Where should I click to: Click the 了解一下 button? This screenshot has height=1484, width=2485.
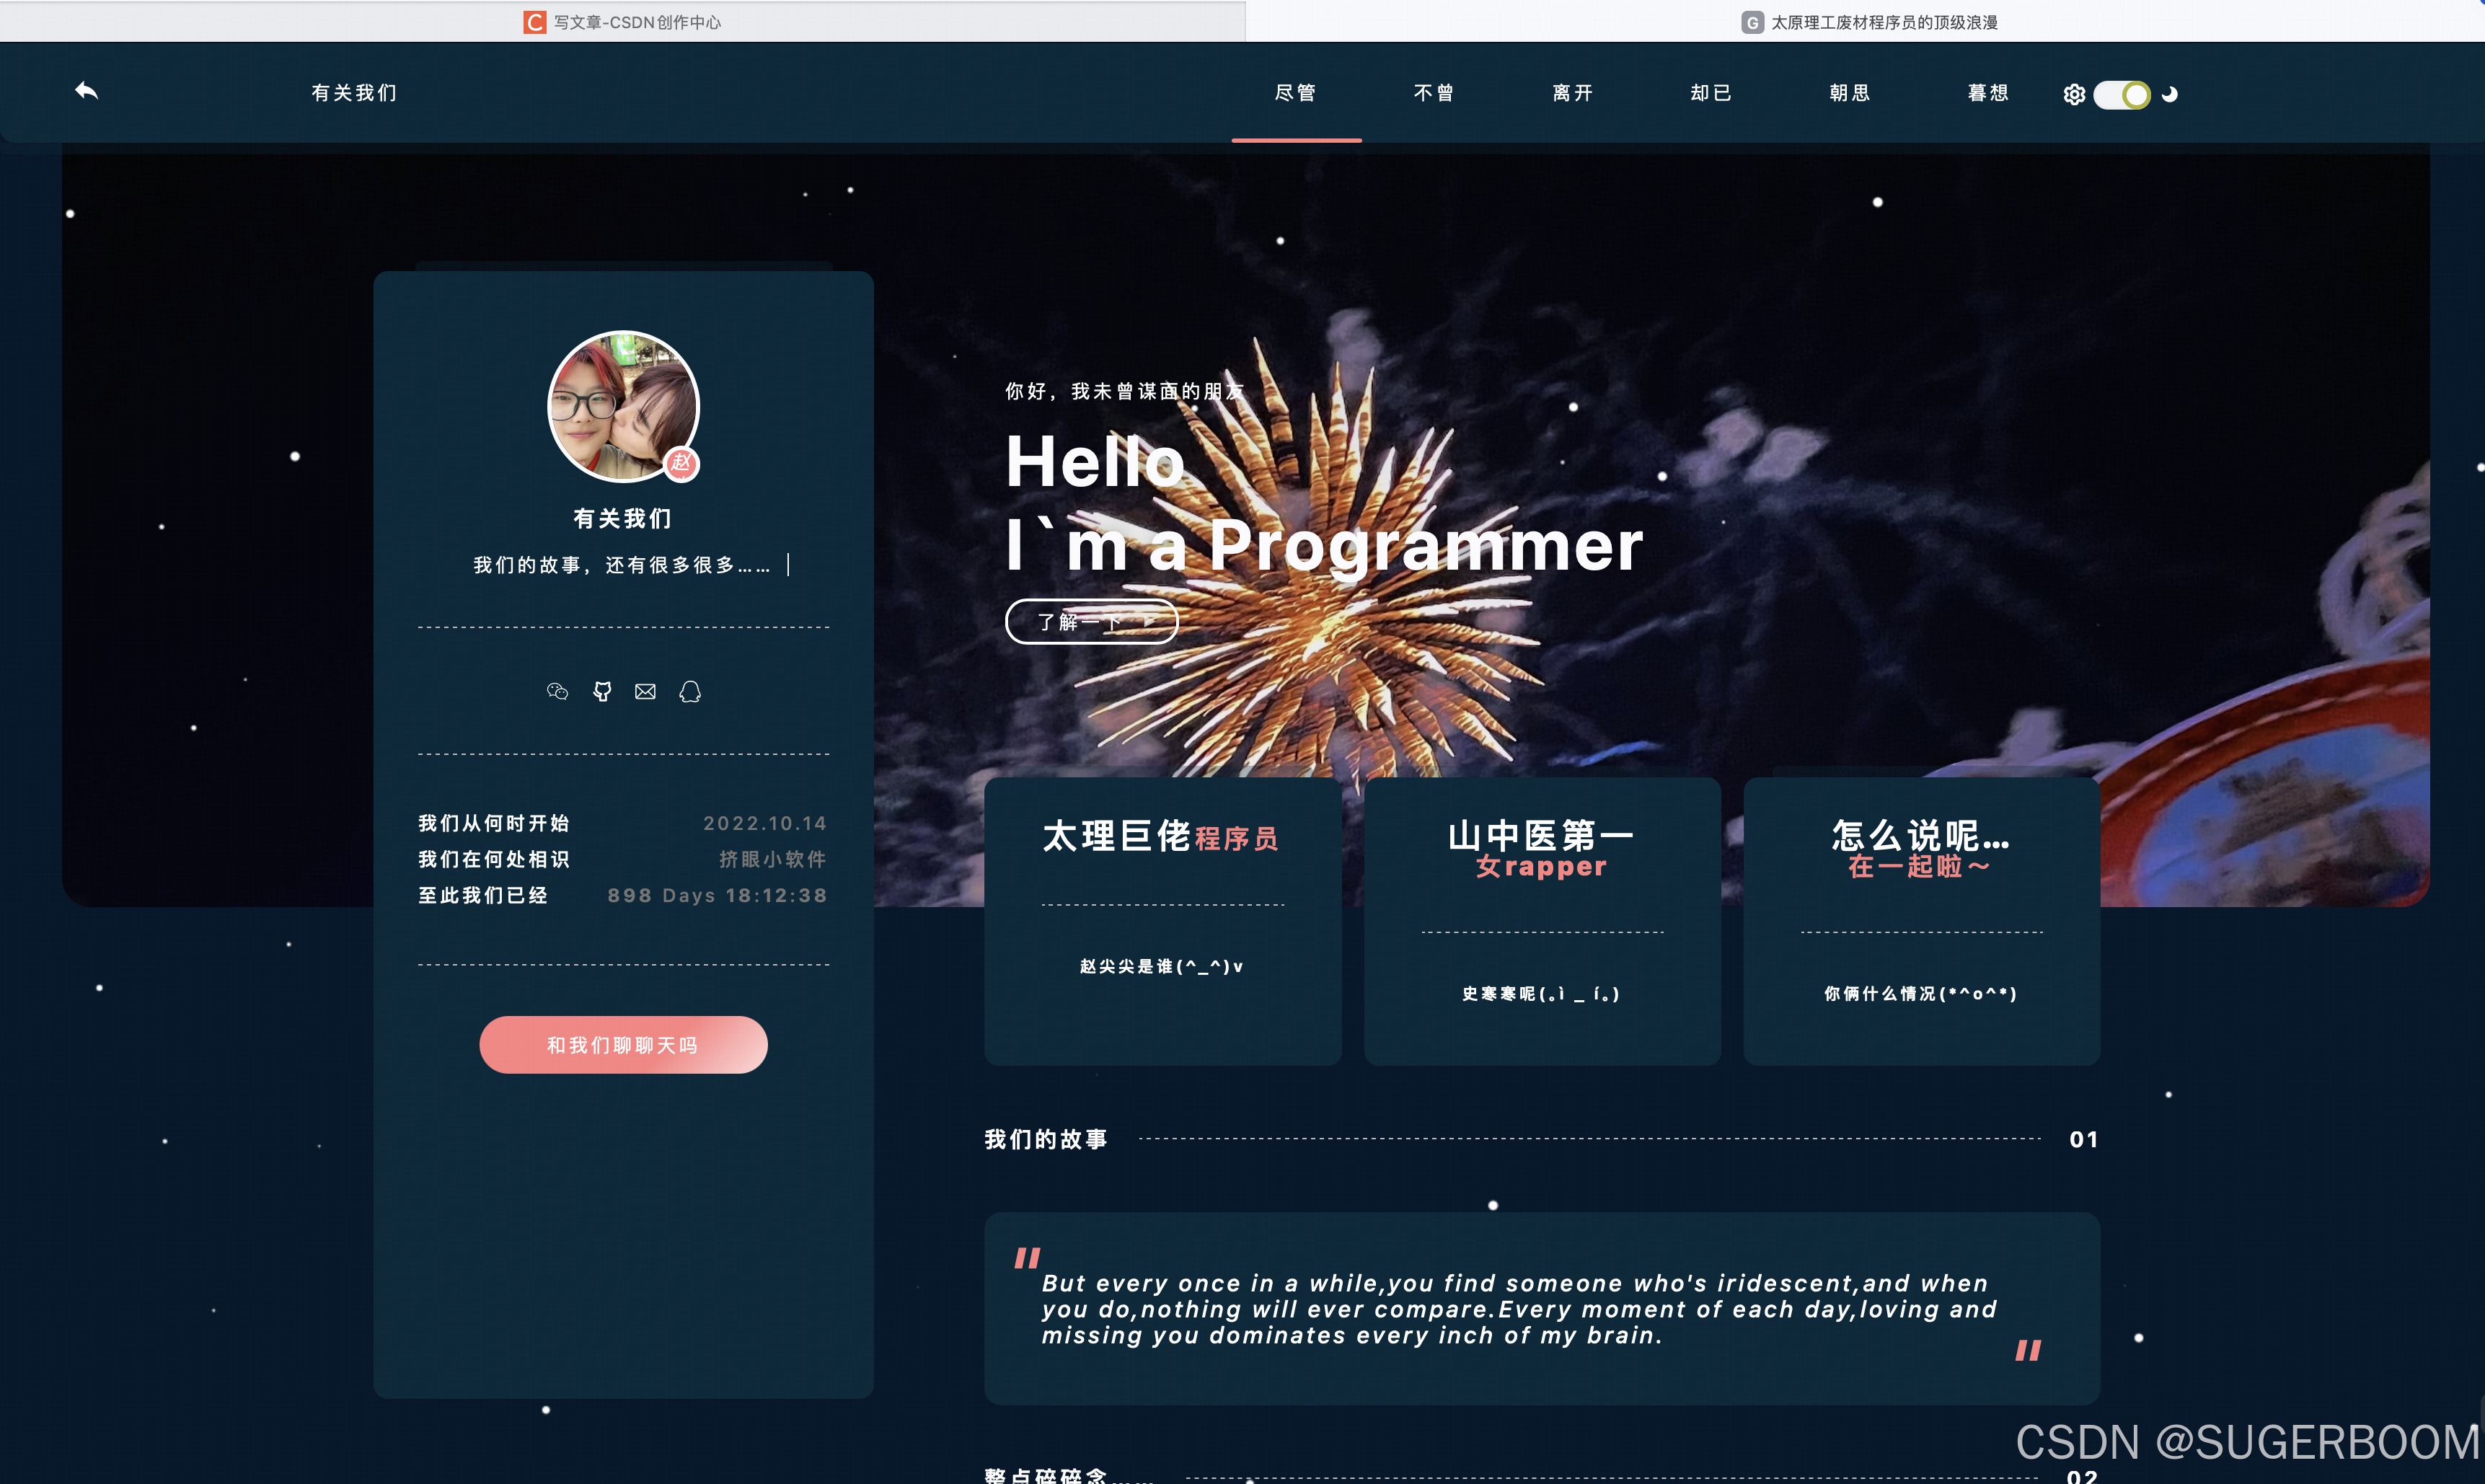[x=1091, y=622]
